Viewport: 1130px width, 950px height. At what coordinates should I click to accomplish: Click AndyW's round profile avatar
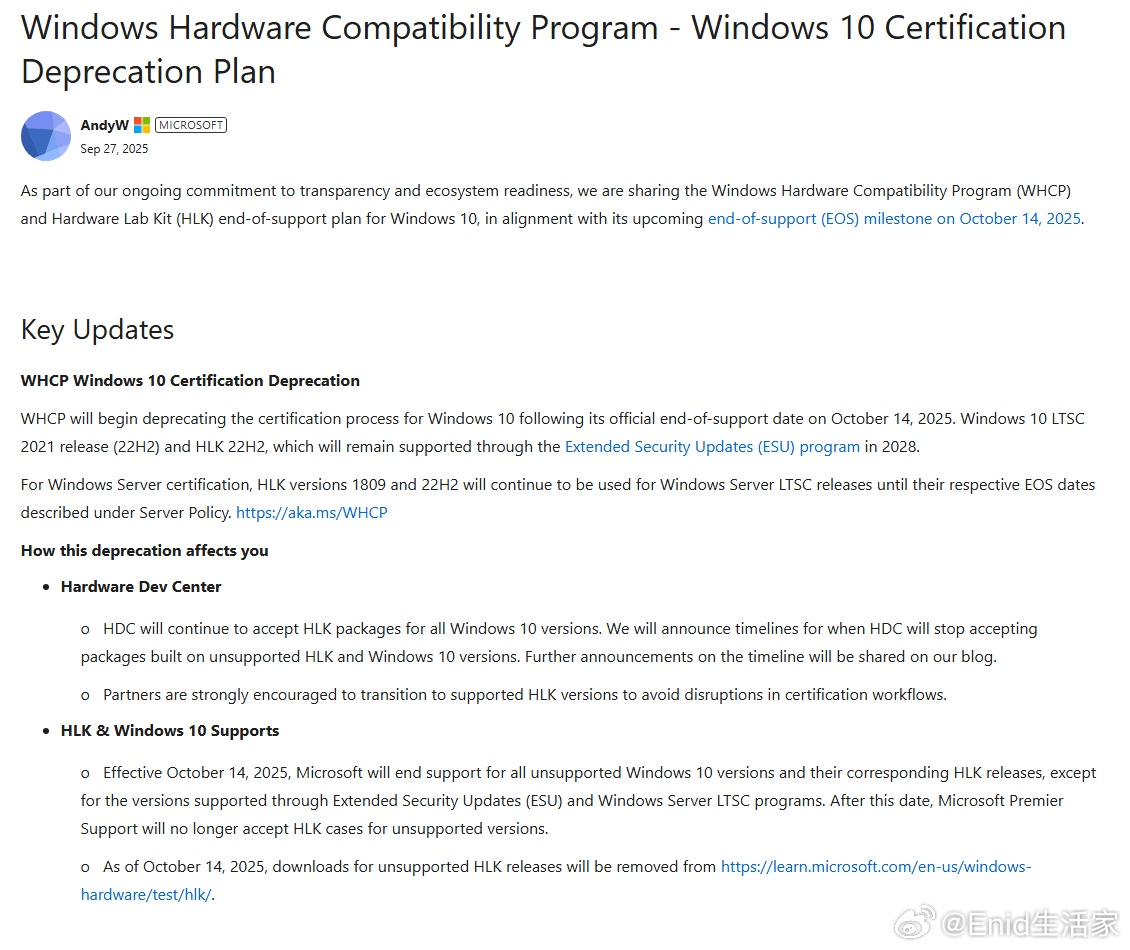[x=46, y=136]
